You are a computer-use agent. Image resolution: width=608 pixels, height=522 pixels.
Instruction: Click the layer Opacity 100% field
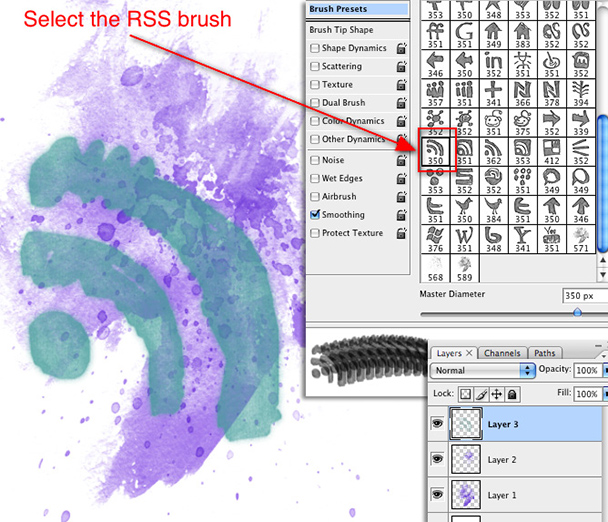(587, 370)
